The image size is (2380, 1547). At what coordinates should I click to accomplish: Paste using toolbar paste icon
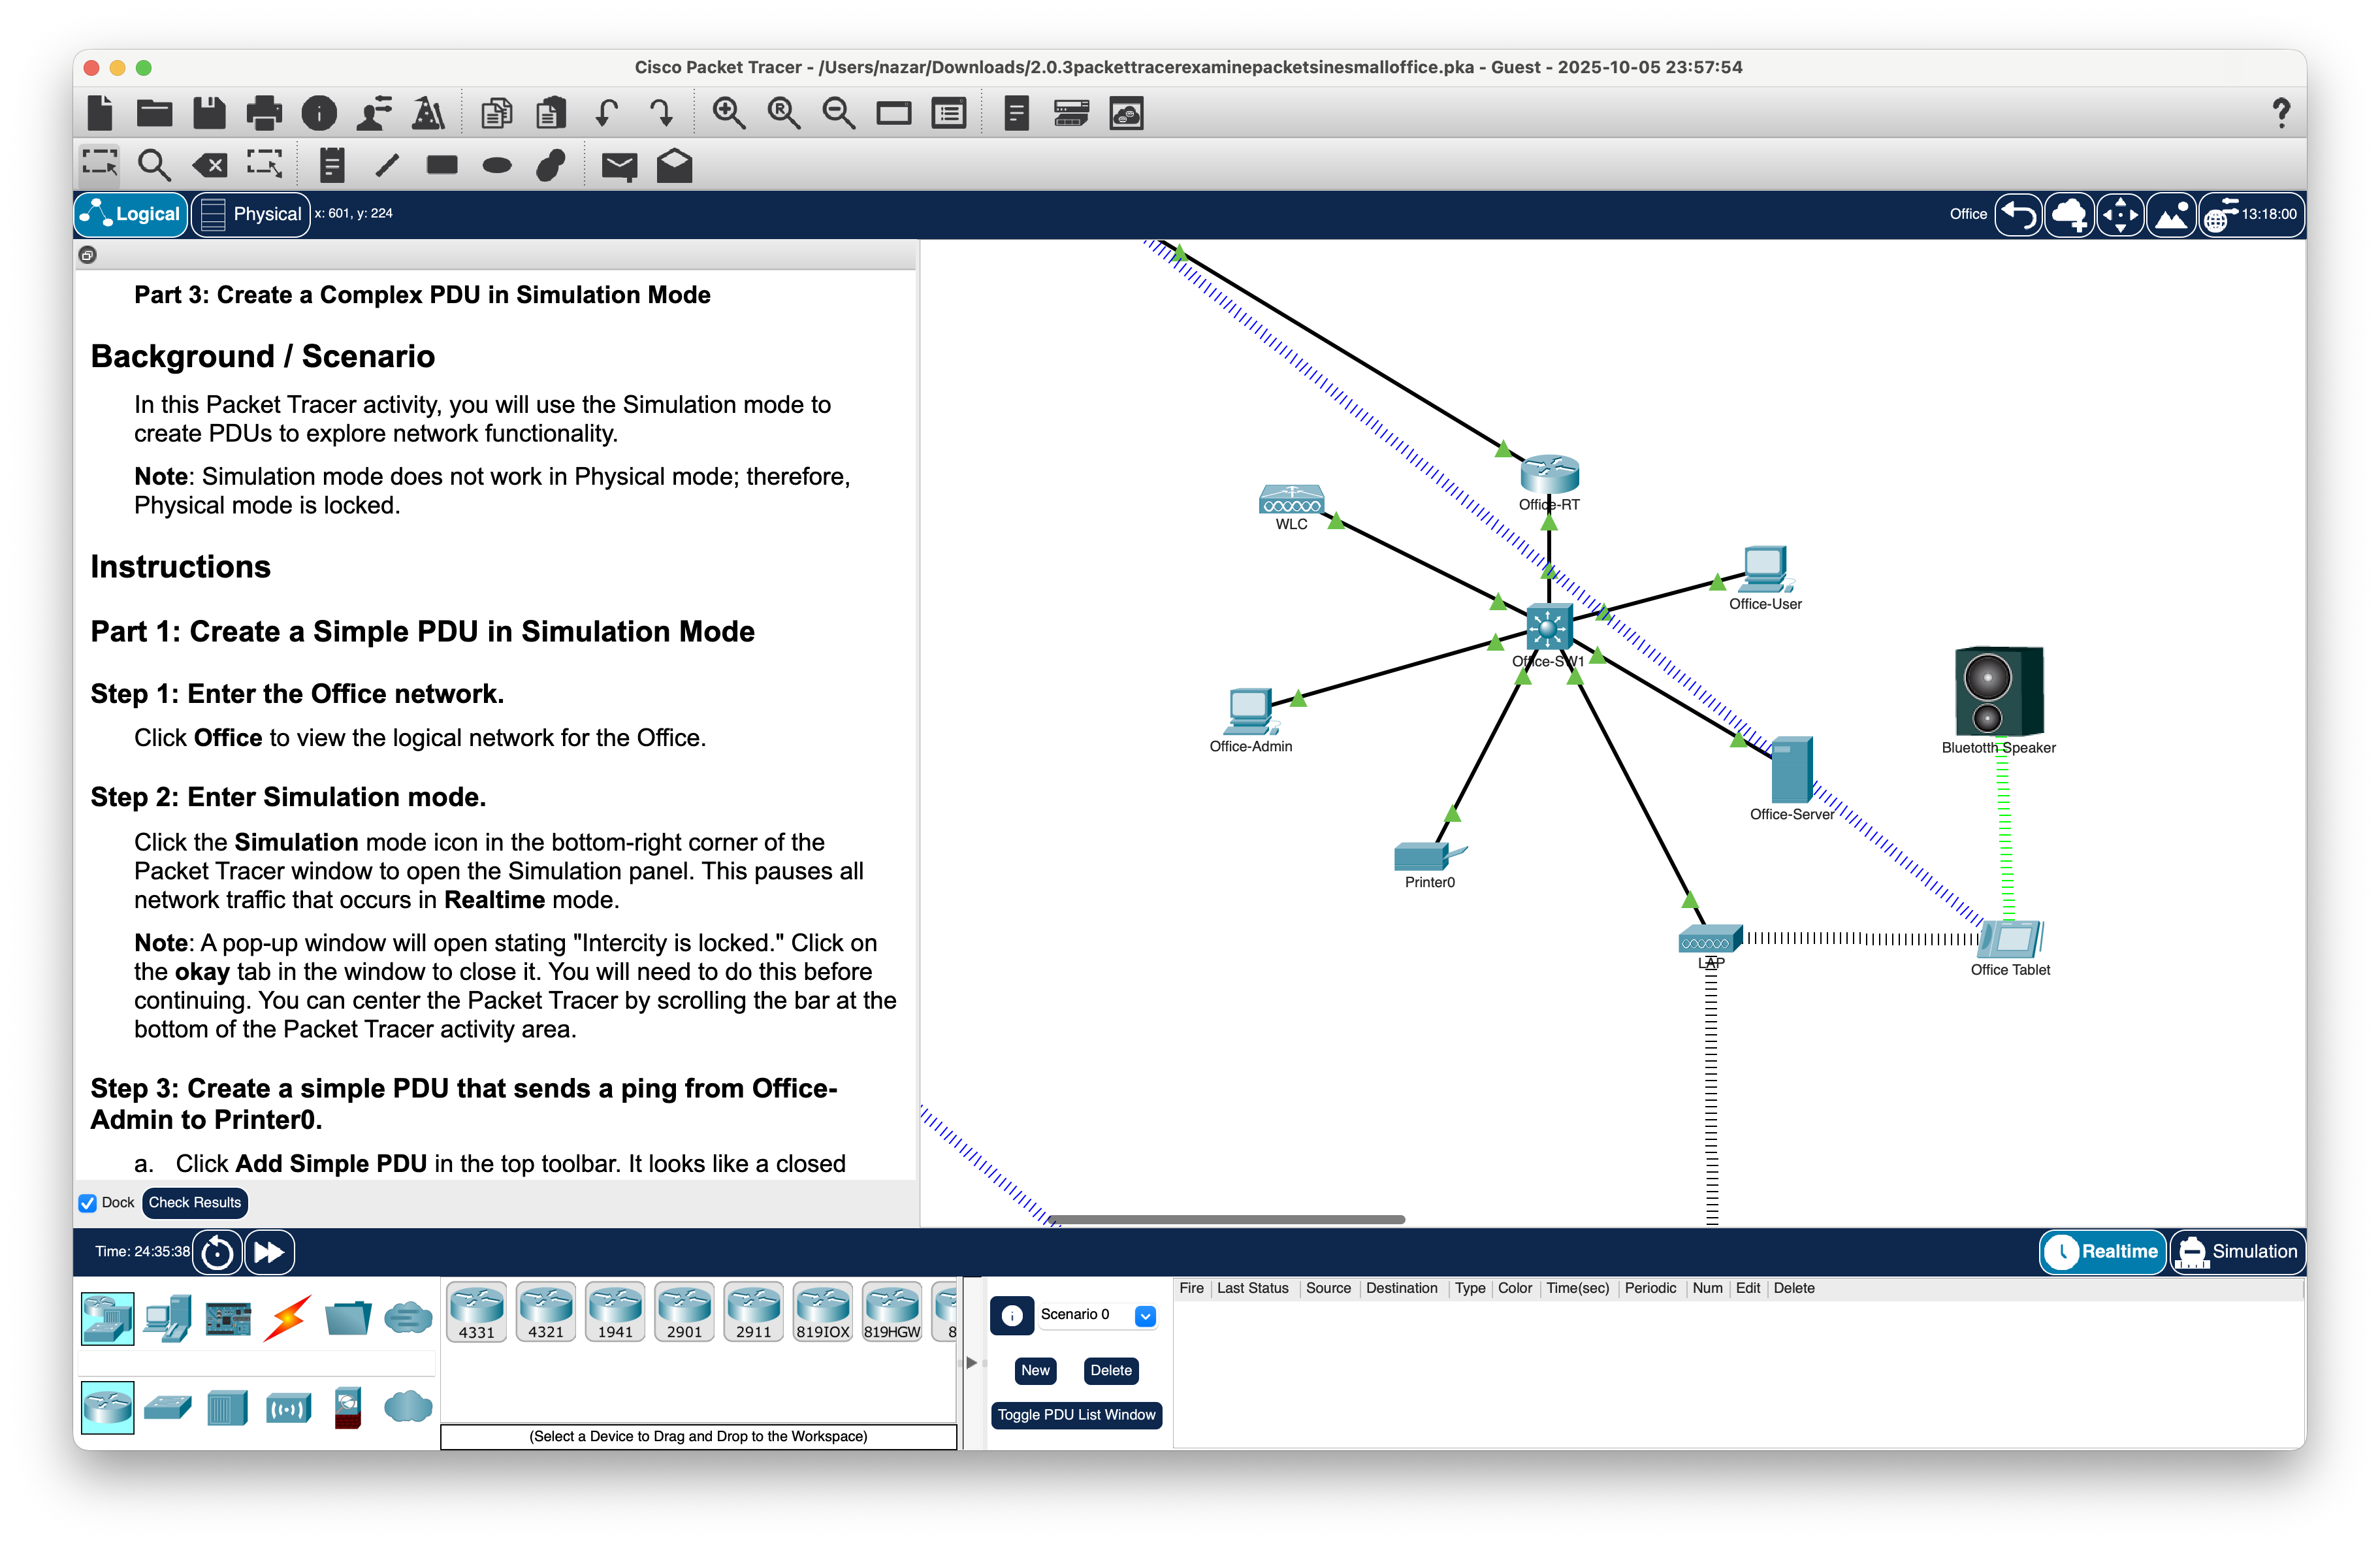[x=550, y=113]
